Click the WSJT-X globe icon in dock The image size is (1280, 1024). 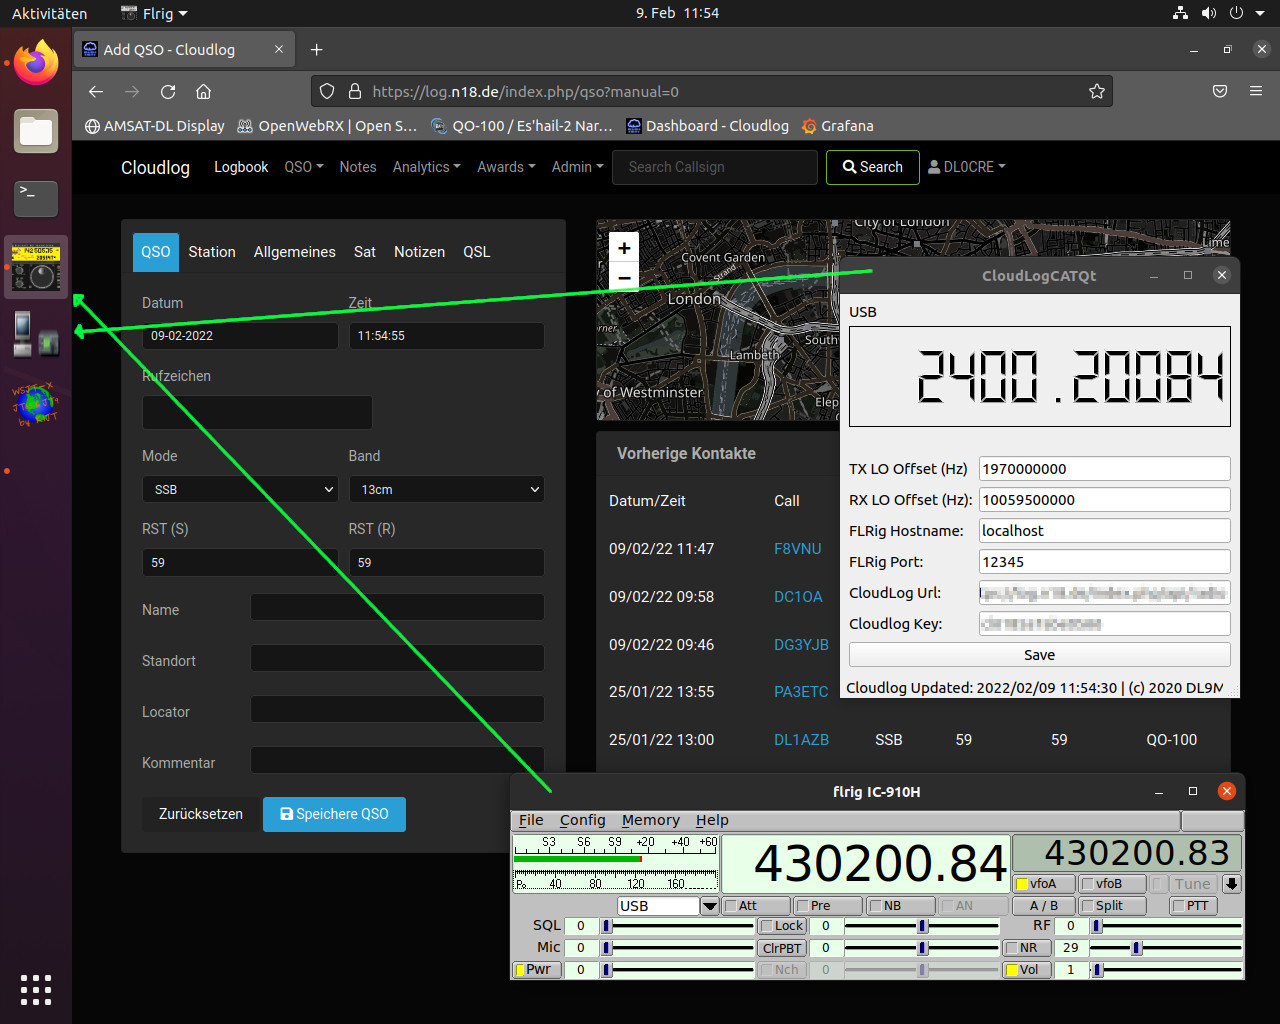[x=36, y=404]
